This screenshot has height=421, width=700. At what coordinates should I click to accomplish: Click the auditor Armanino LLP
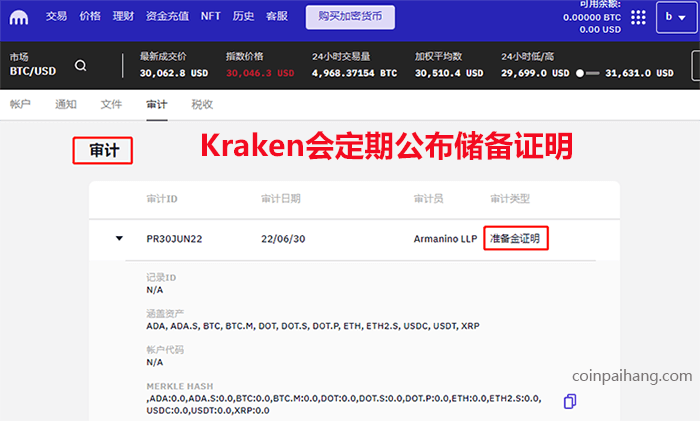pos(446,239)
